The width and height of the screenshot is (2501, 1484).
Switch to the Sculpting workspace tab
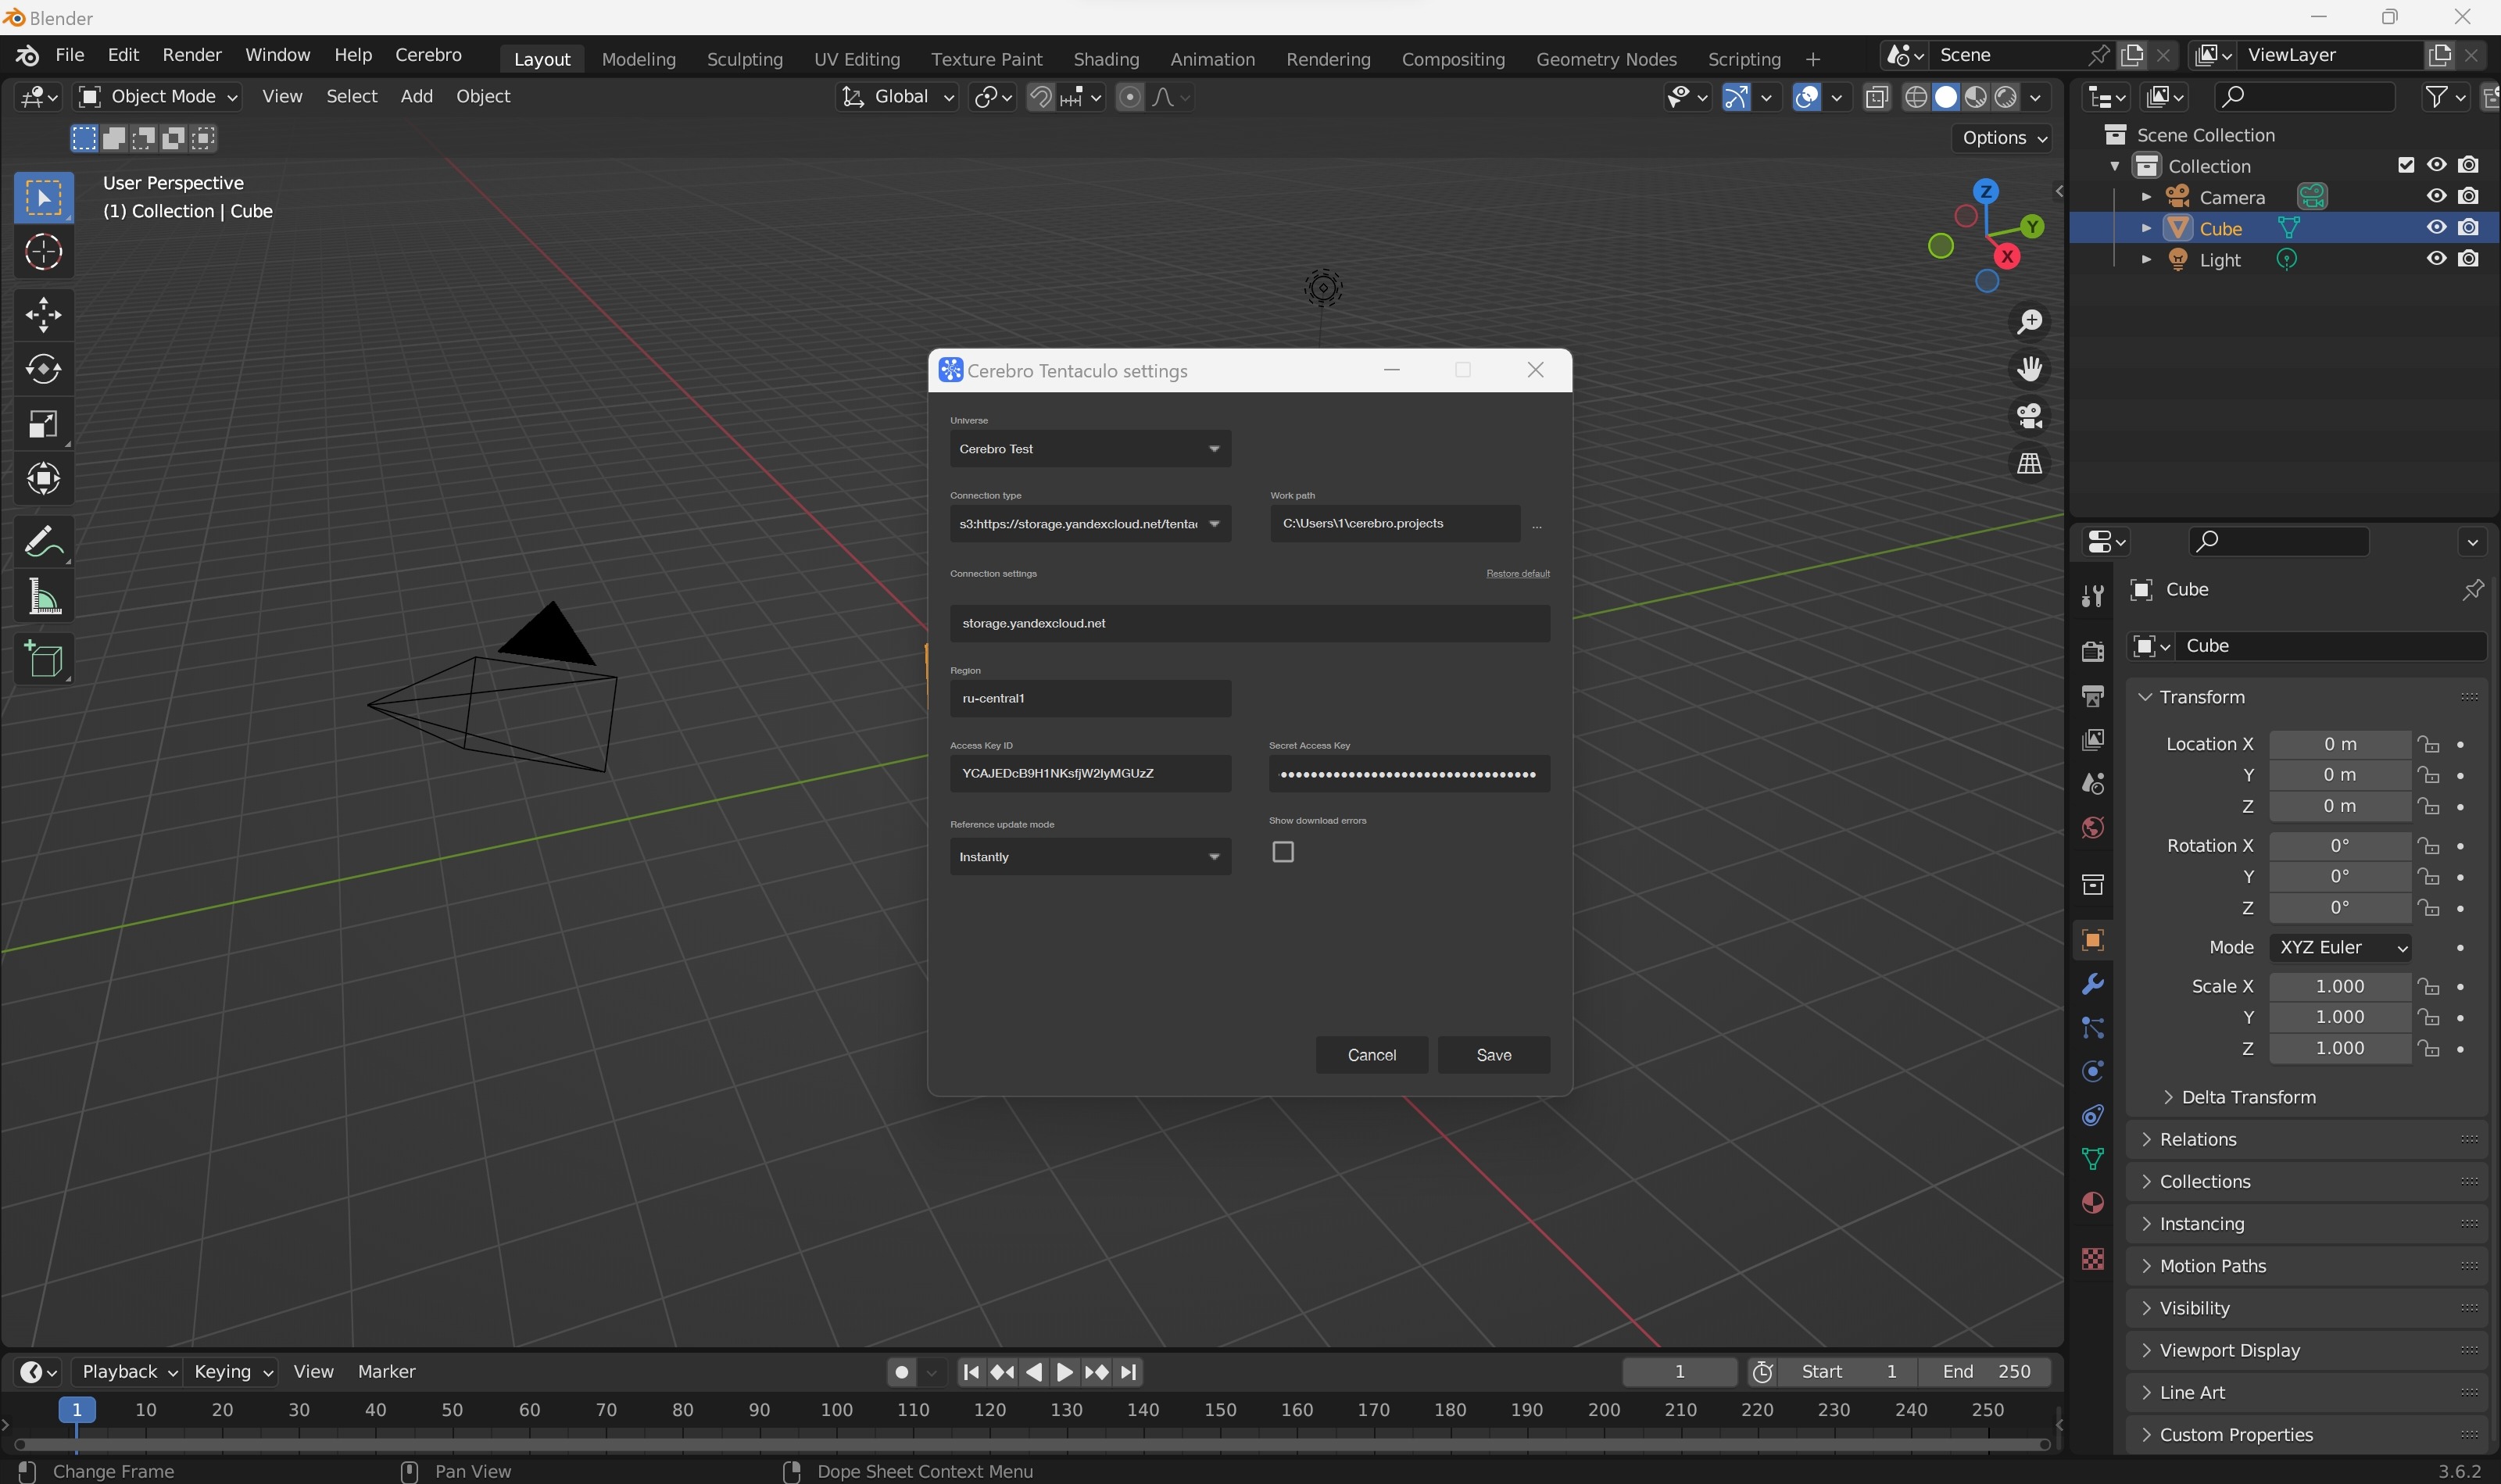click(744, 59)
